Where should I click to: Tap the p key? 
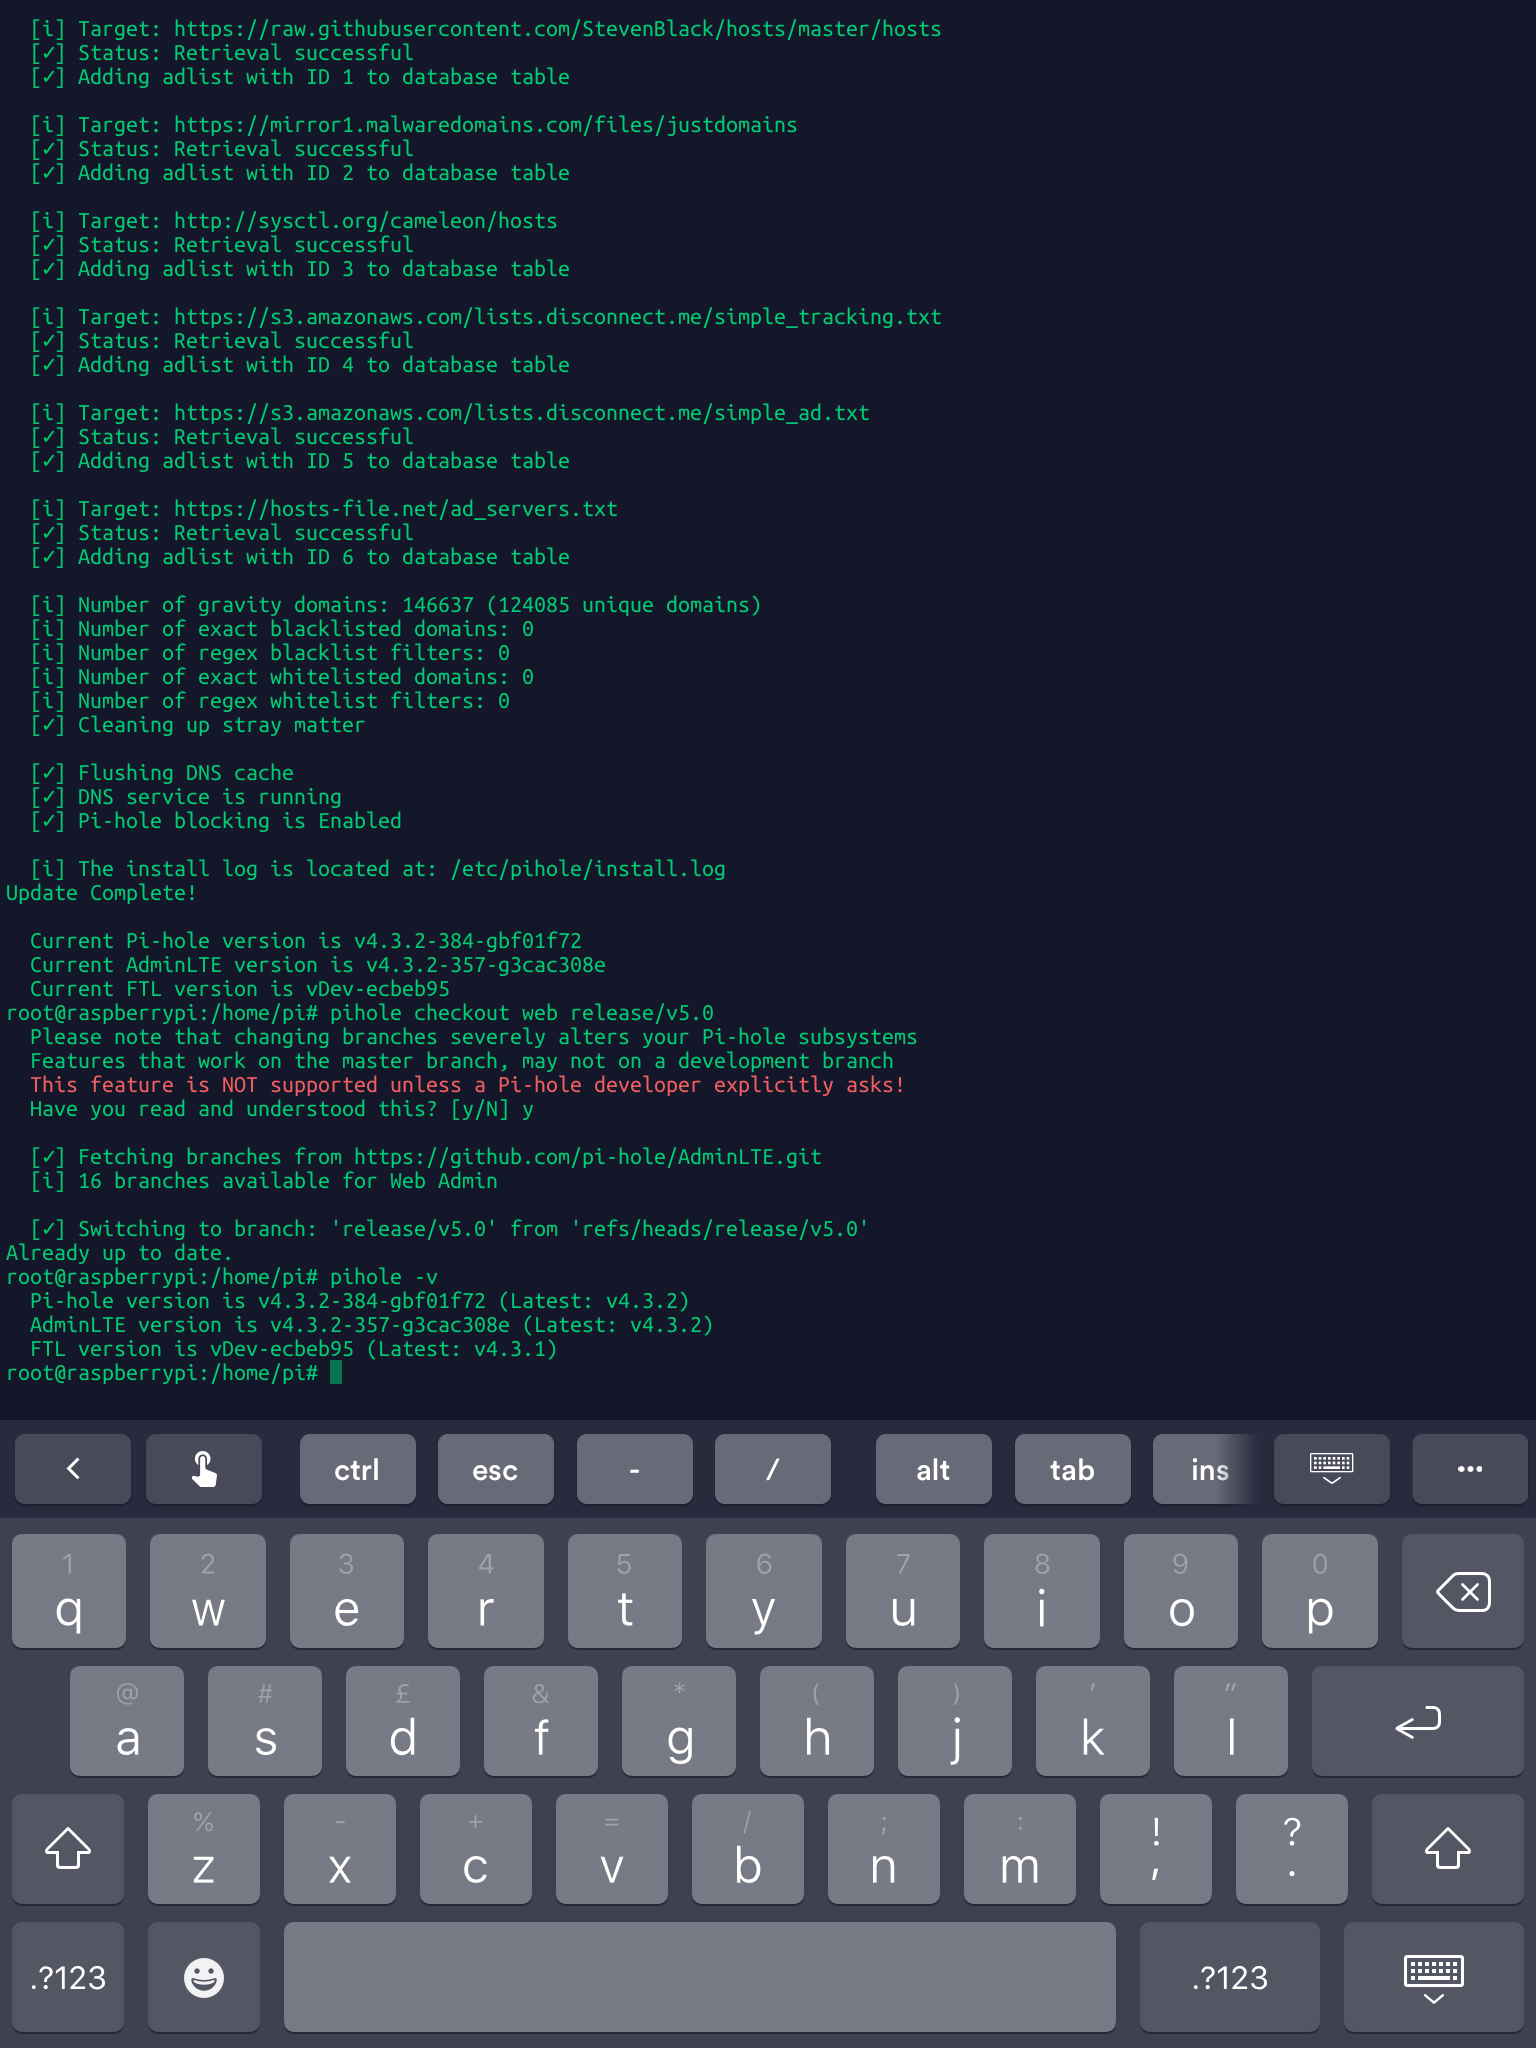pyautogui.click(x=1319, y=1591)
